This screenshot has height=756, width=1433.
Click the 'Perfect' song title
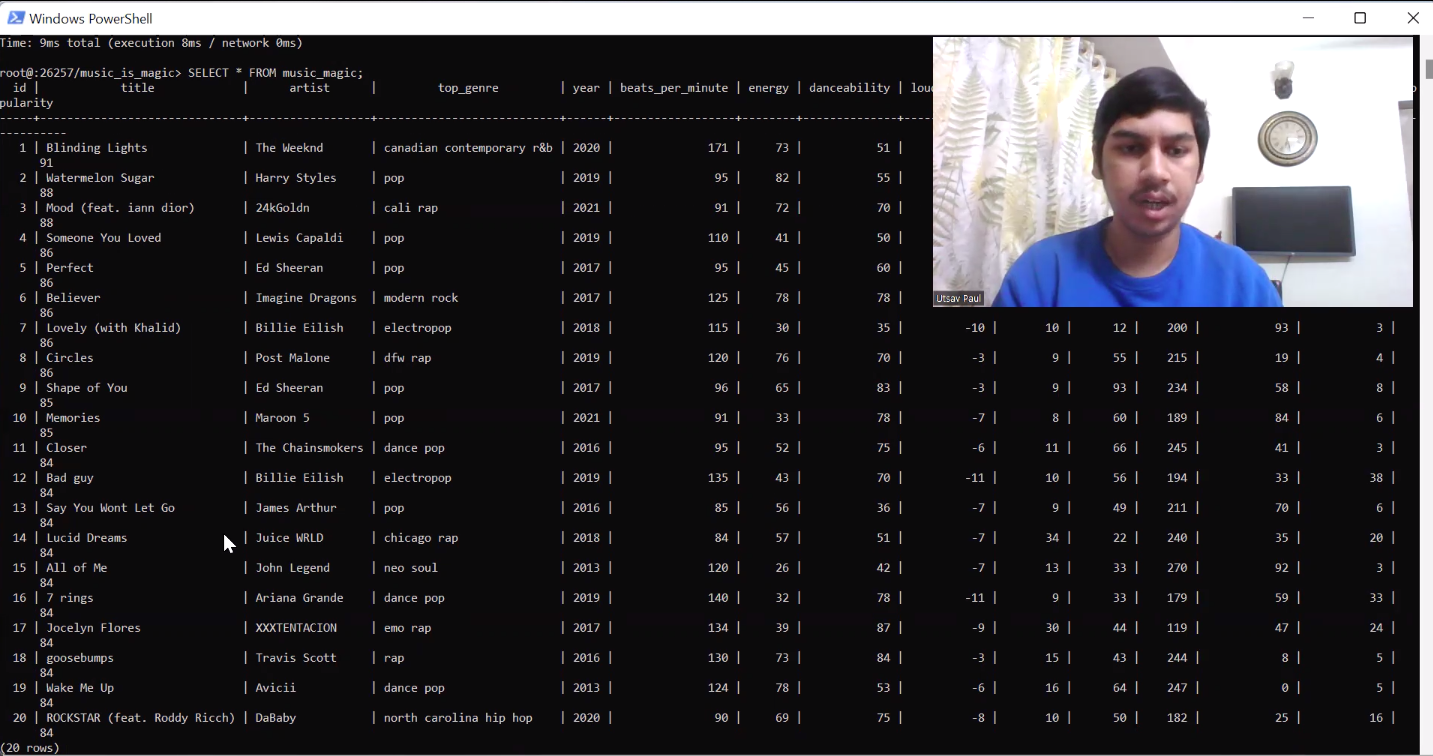(69, 268)
